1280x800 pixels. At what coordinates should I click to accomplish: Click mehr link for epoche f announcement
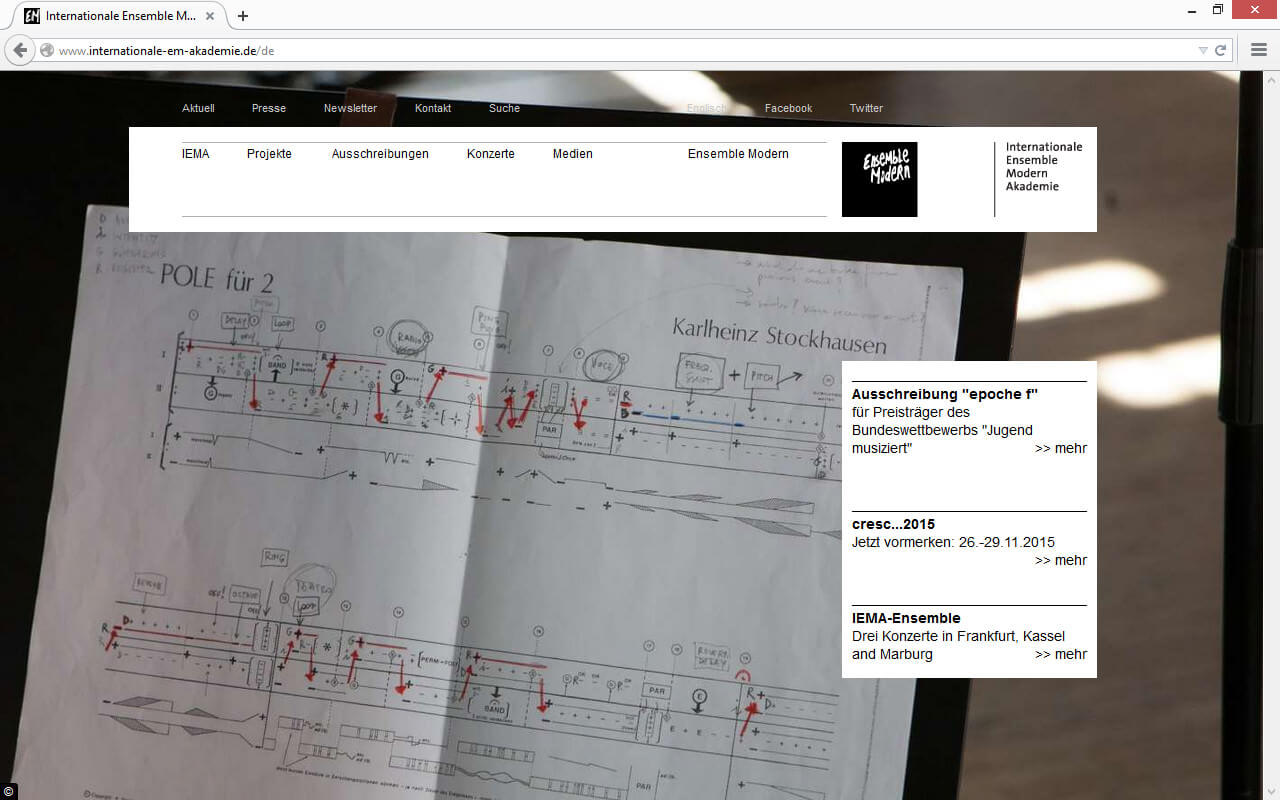click(1061, 448)
